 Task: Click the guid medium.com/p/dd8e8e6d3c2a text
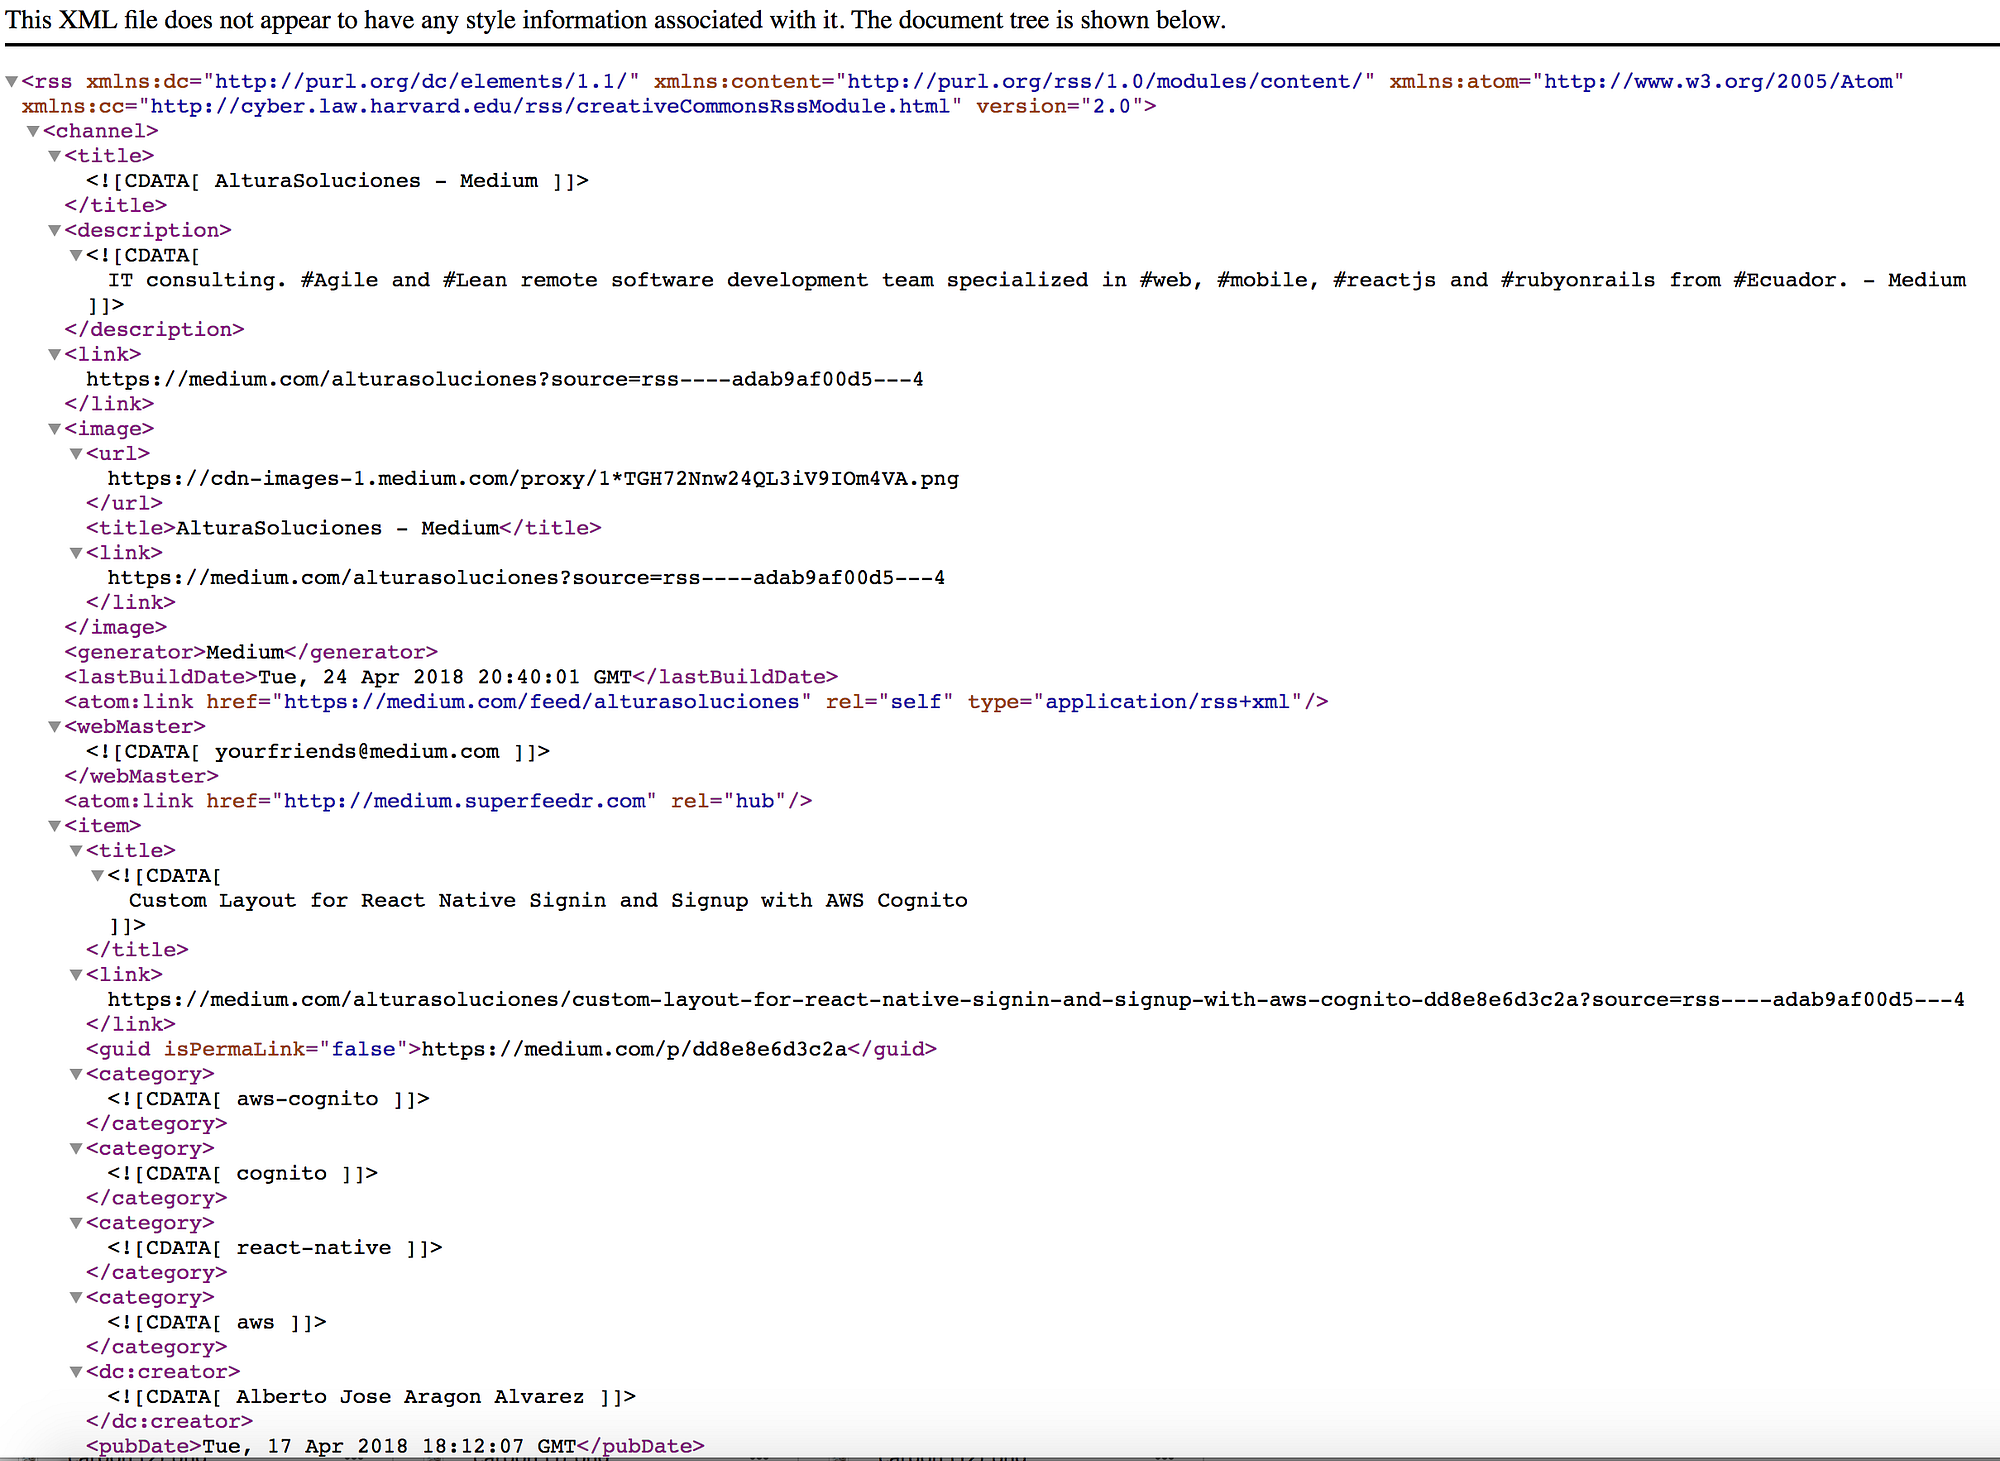point(634,1049)
